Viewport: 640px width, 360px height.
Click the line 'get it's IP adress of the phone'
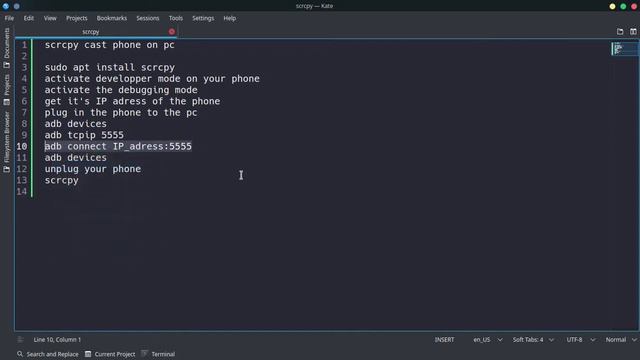click(132, 101)
